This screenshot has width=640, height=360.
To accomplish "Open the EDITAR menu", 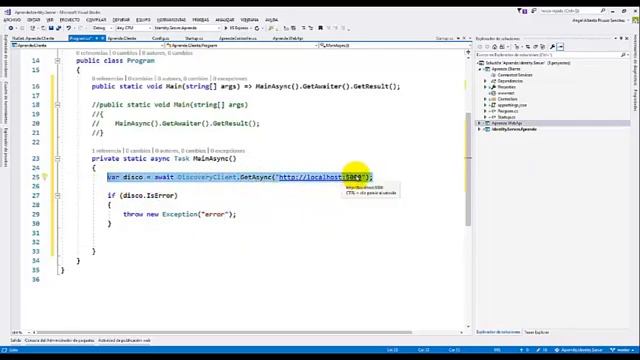I will pyautogui.click(x=33, y=20).
